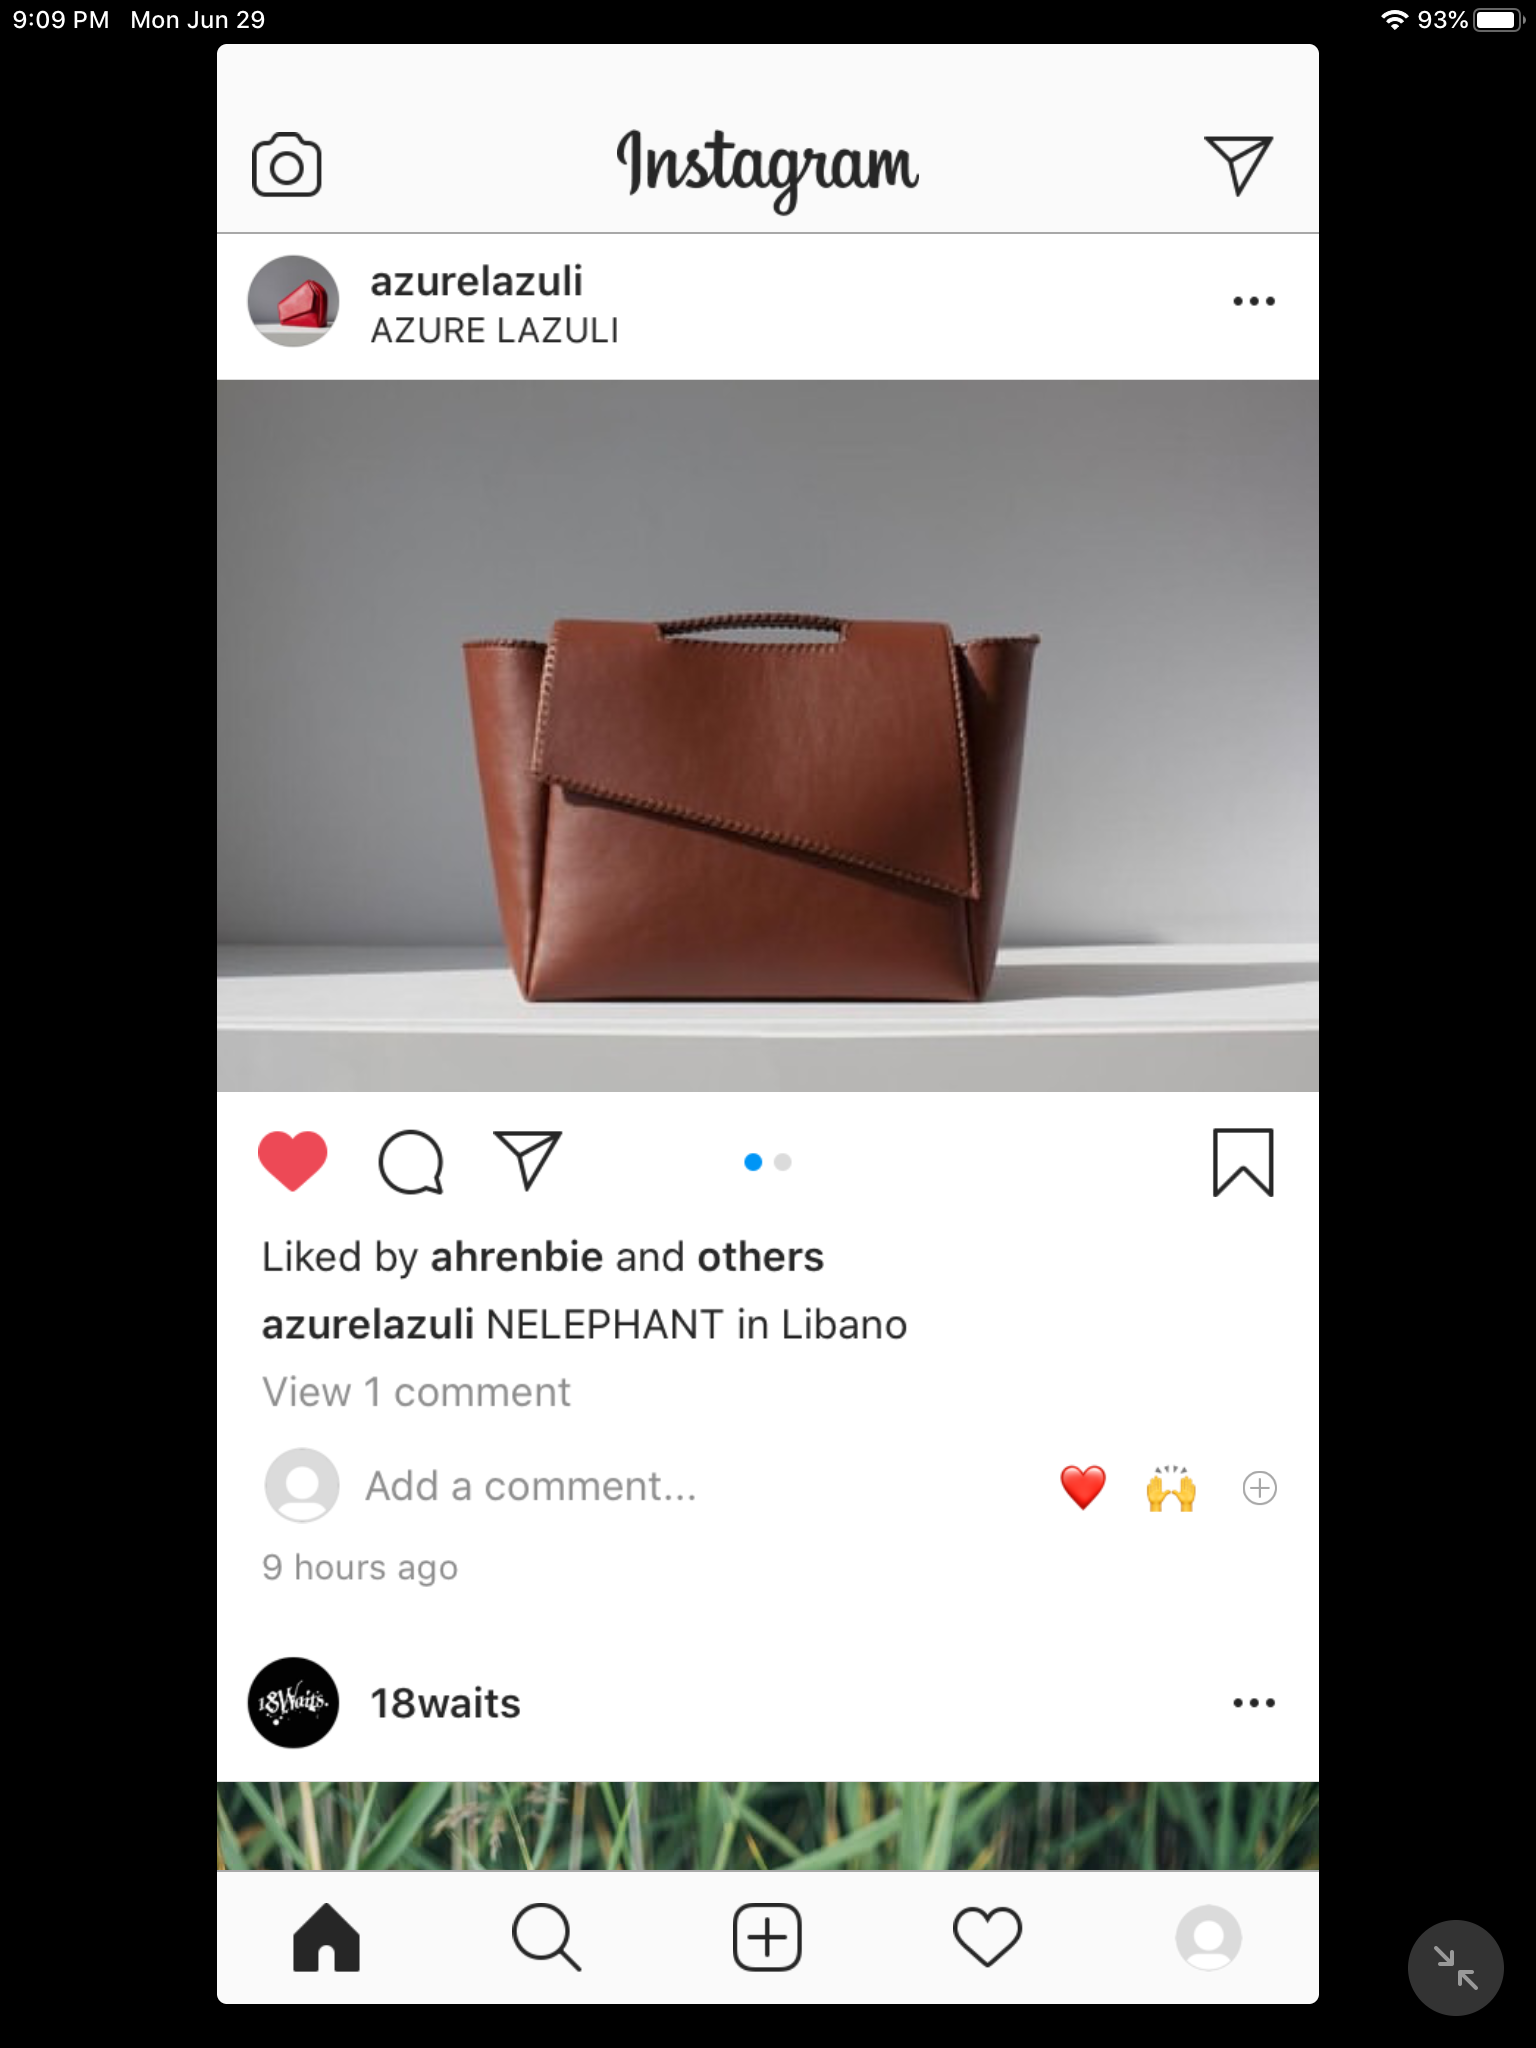Screen dimensions: 1536x2048
Task: Share post via paper plane icon
Action: (528, 1161)
